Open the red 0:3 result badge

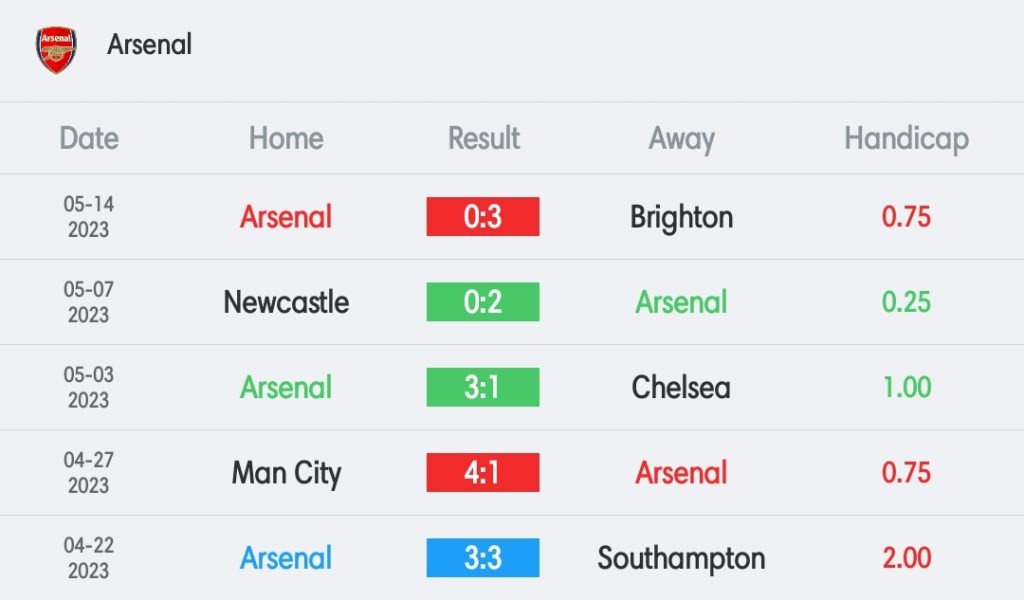tap(483, 217)
